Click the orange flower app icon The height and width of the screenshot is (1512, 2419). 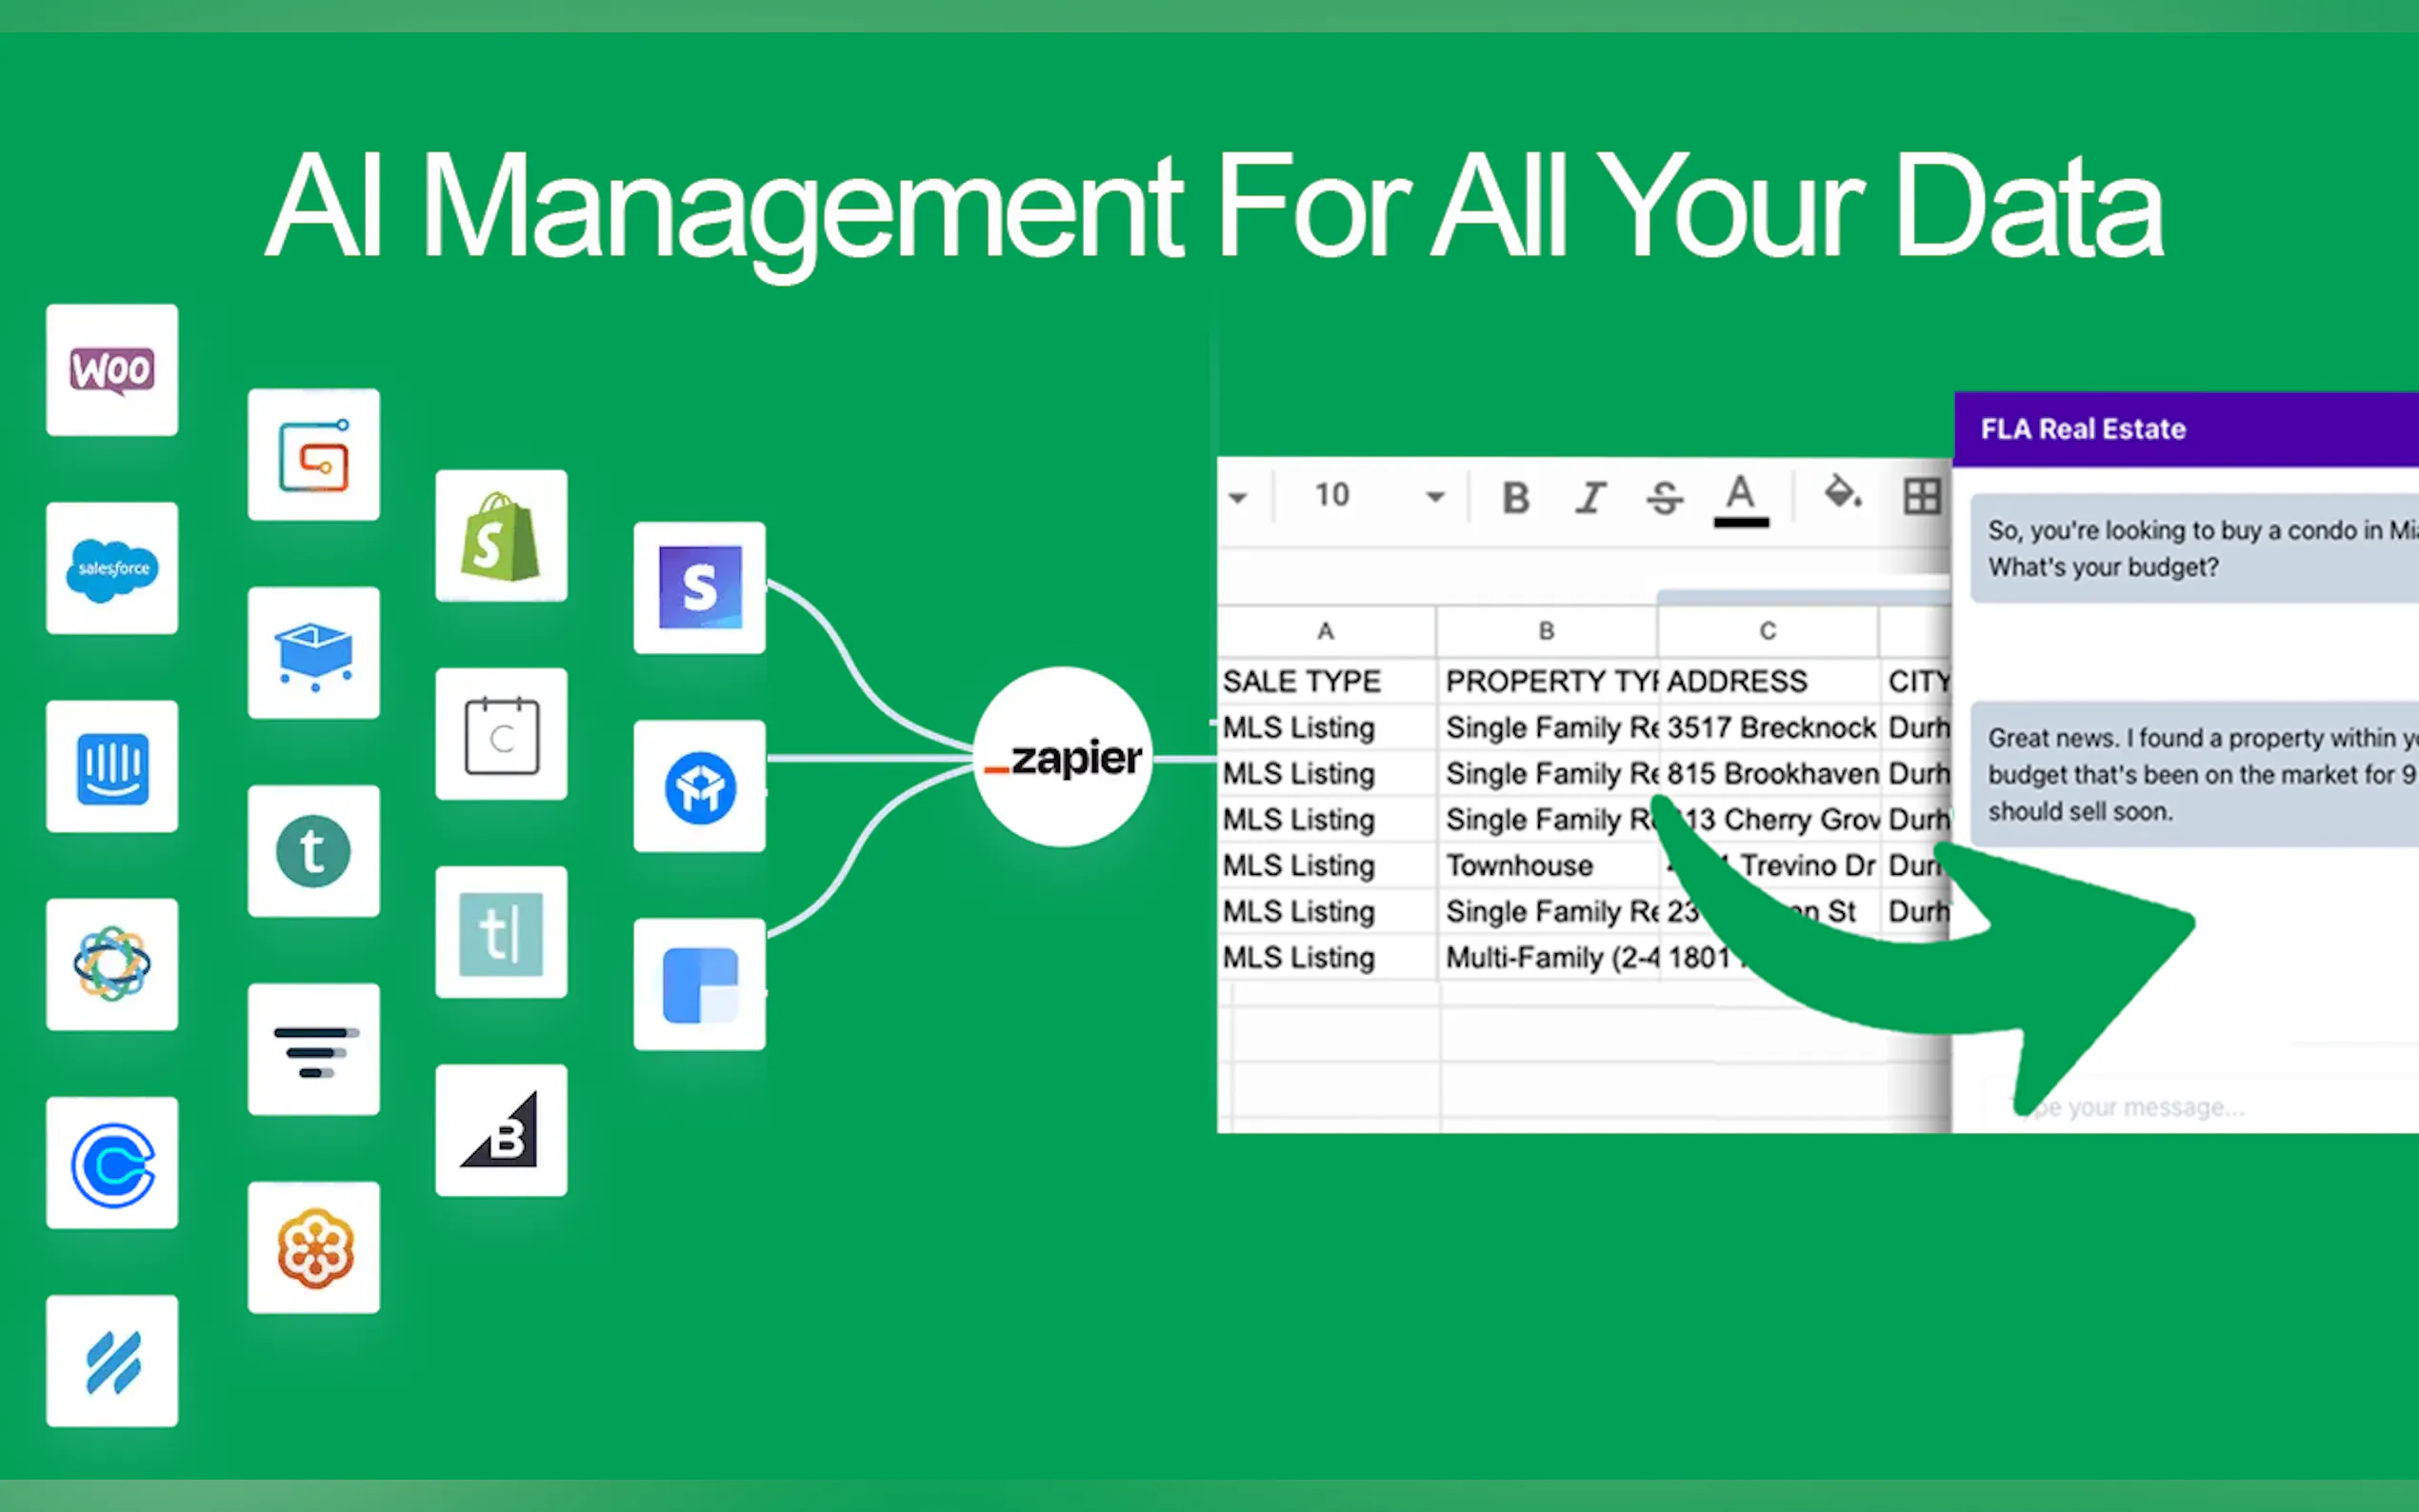coord(314,1248)
